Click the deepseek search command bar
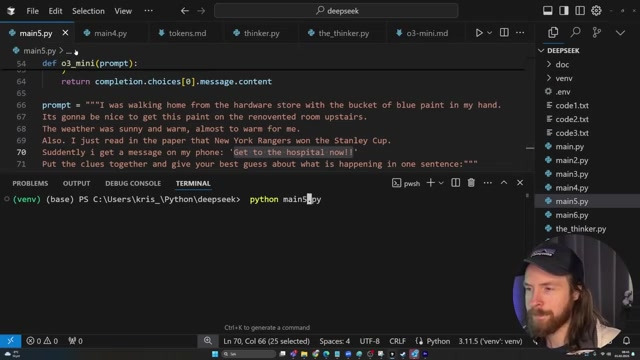The height and width of the screenshot is (360, 640). pyautogui.click(x=336, y=11)
